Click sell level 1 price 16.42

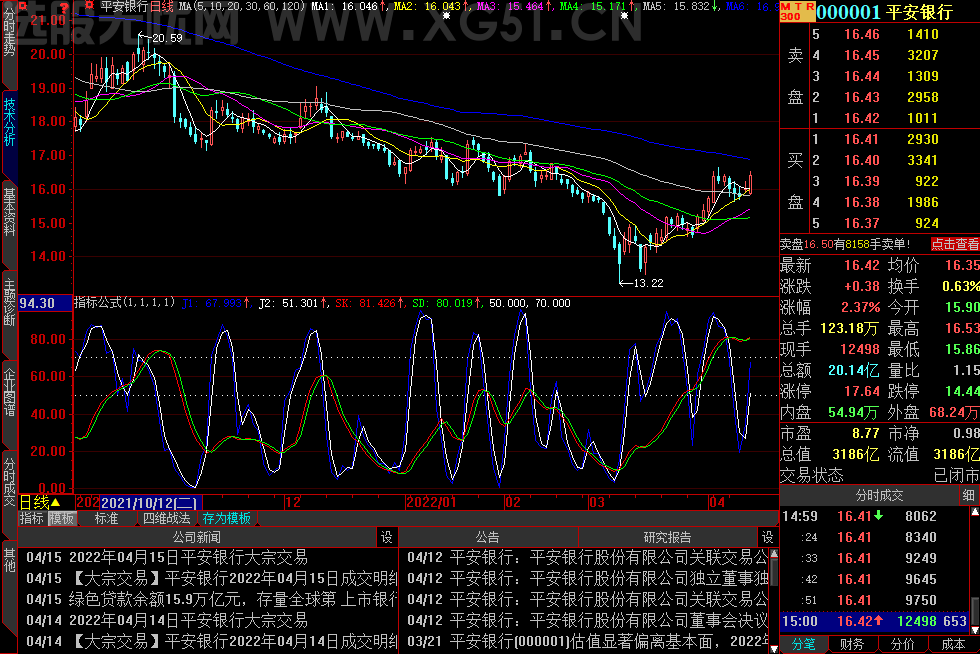point(861,118)
